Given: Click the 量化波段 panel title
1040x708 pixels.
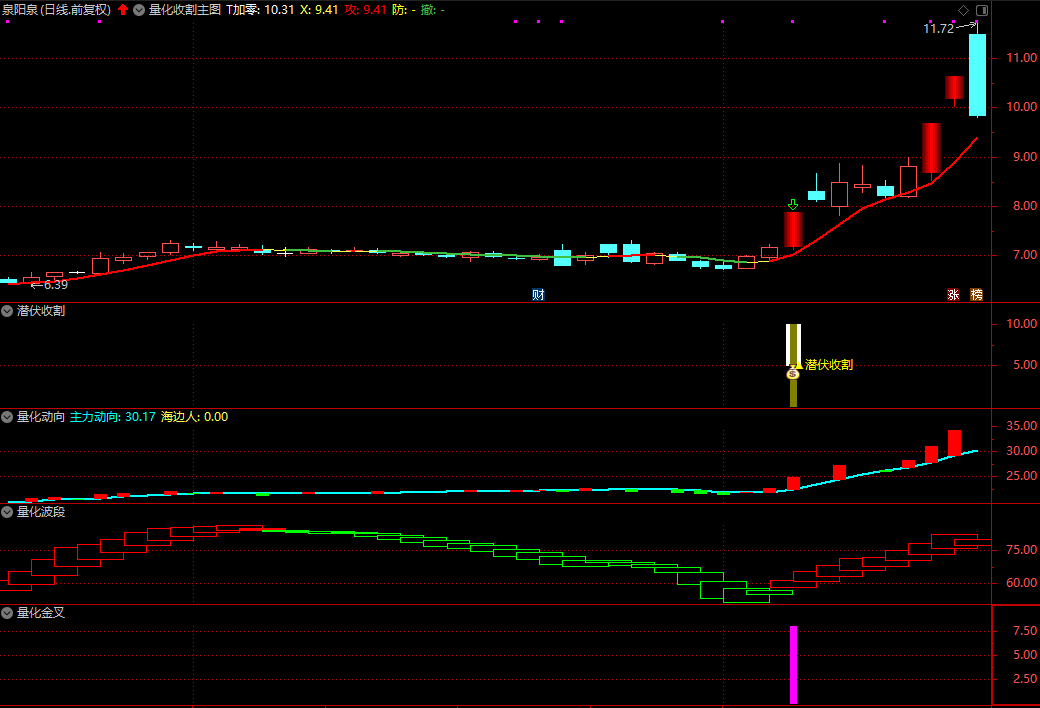Looking at the screenshot, I should pos(40,512).
